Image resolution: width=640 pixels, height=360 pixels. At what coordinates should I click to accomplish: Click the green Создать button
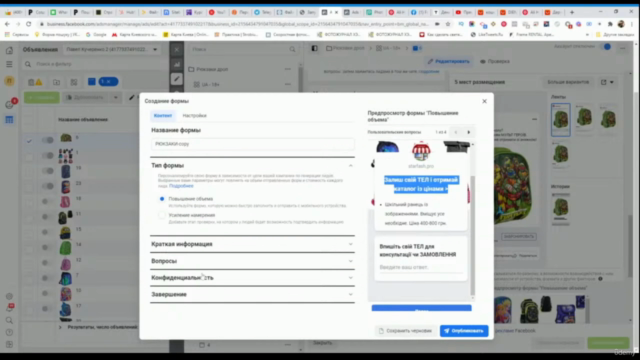tap(42, 98)
